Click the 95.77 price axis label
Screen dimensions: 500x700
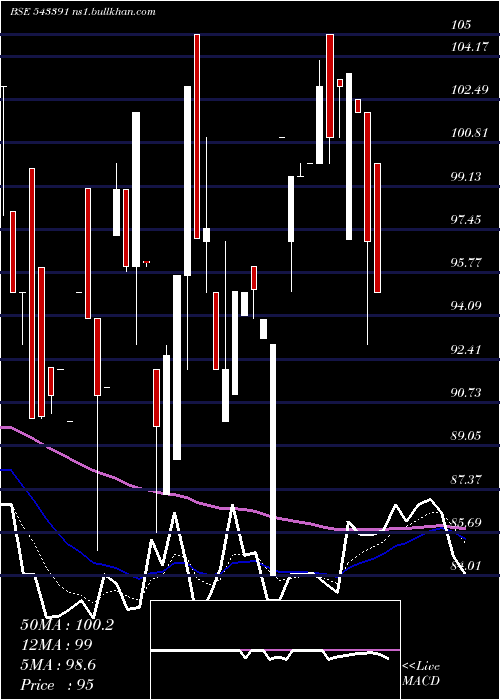click(467, 262)
